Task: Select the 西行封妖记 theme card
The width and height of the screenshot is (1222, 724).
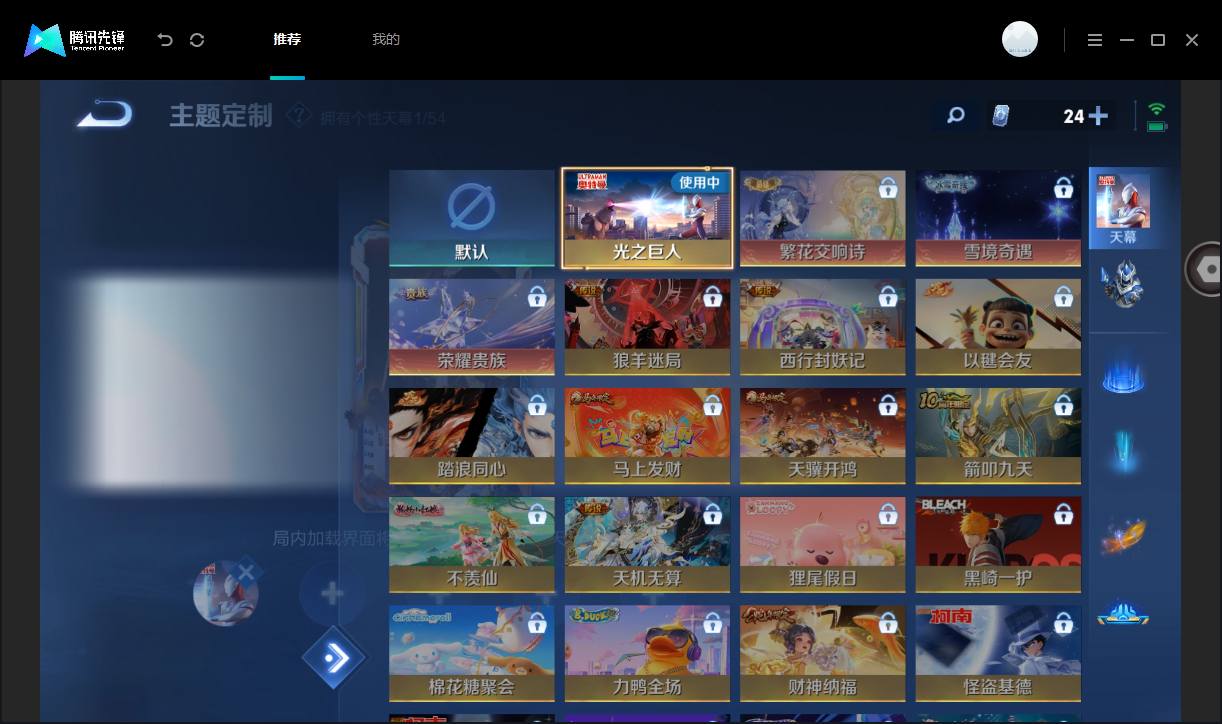Action: coord(823,327)
